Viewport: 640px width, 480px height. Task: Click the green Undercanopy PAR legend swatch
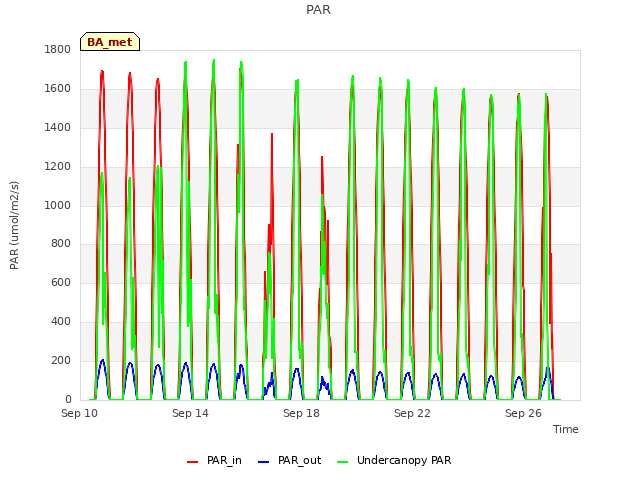coord(343,462)
